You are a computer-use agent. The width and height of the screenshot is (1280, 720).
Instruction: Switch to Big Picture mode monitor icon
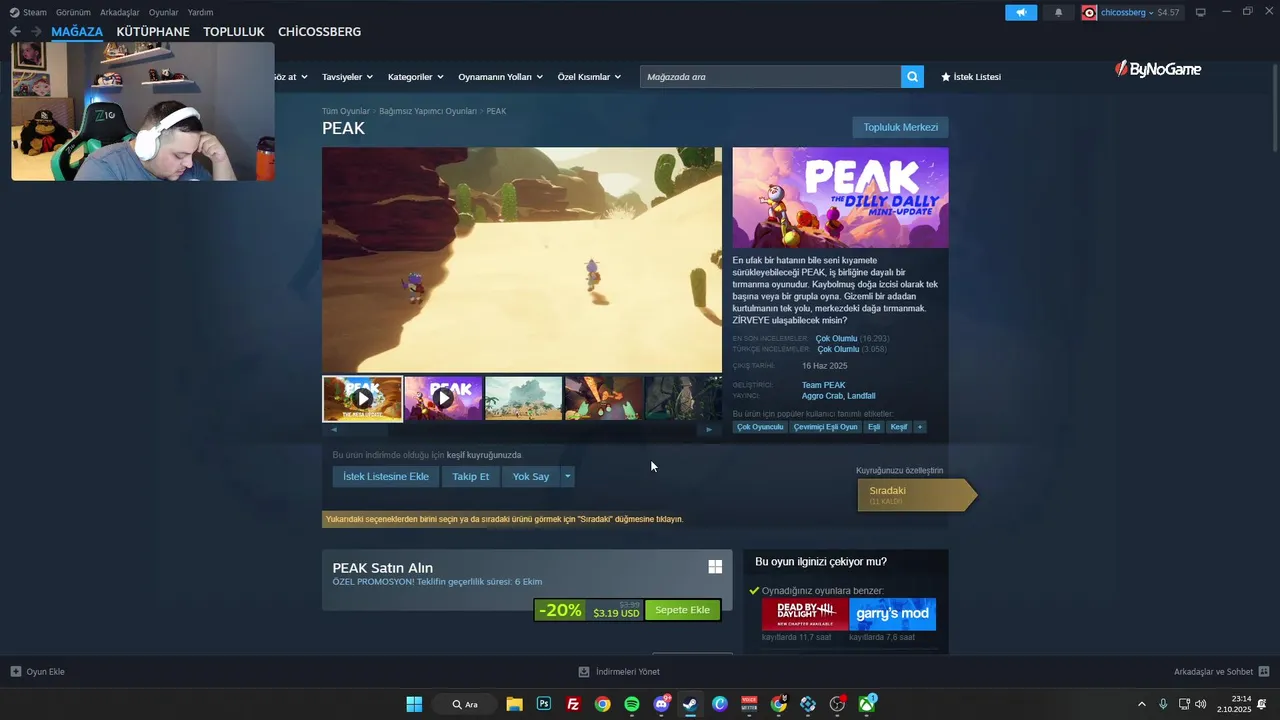[x=1201, y=12]
